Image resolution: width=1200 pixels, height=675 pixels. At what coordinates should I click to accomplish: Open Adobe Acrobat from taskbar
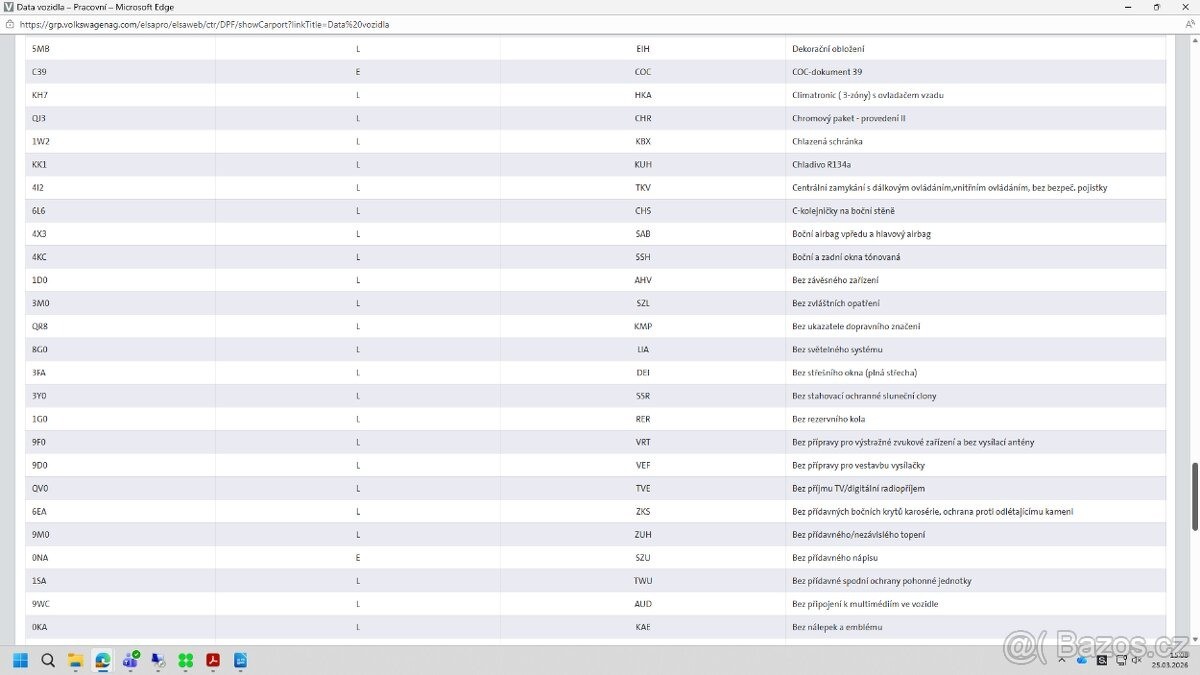(x=213, y=660)
